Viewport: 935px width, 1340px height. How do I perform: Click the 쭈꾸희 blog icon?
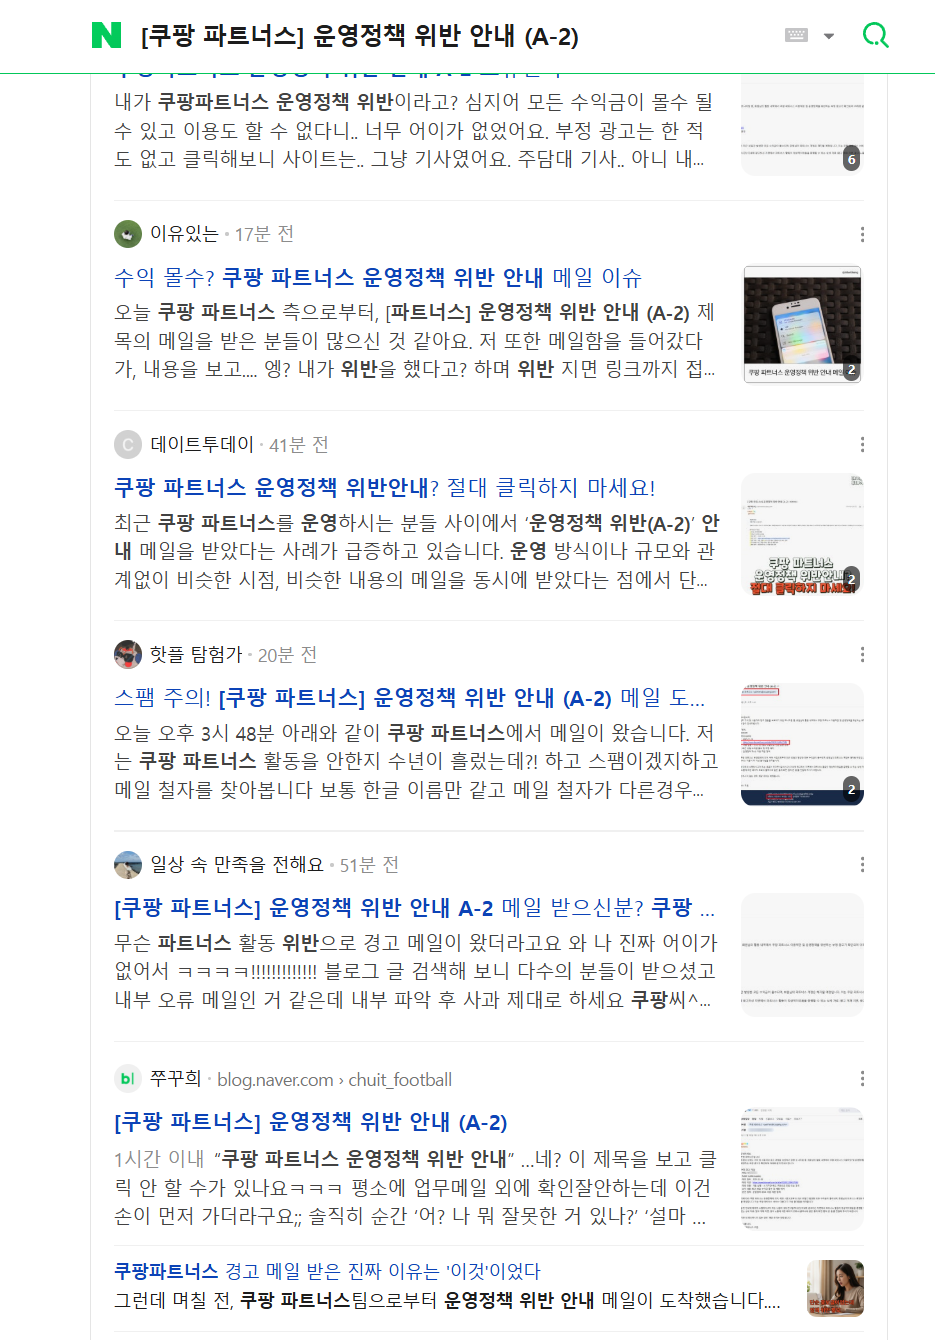[128, 1078]
